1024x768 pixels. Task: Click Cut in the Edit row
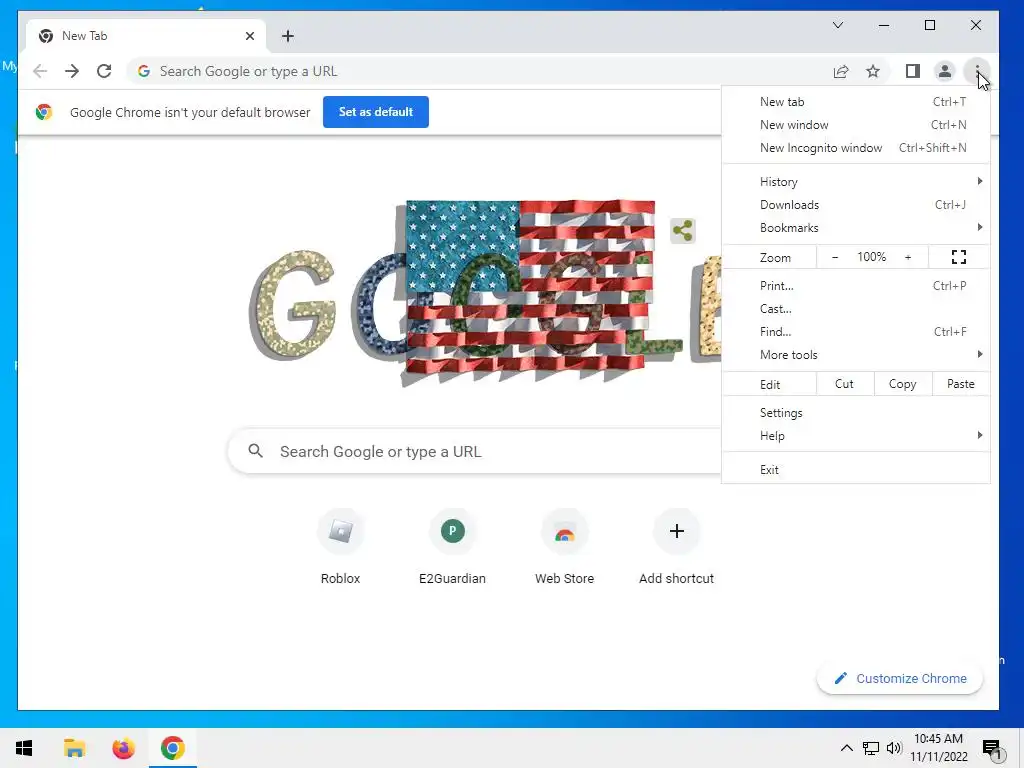click(844, 384)
